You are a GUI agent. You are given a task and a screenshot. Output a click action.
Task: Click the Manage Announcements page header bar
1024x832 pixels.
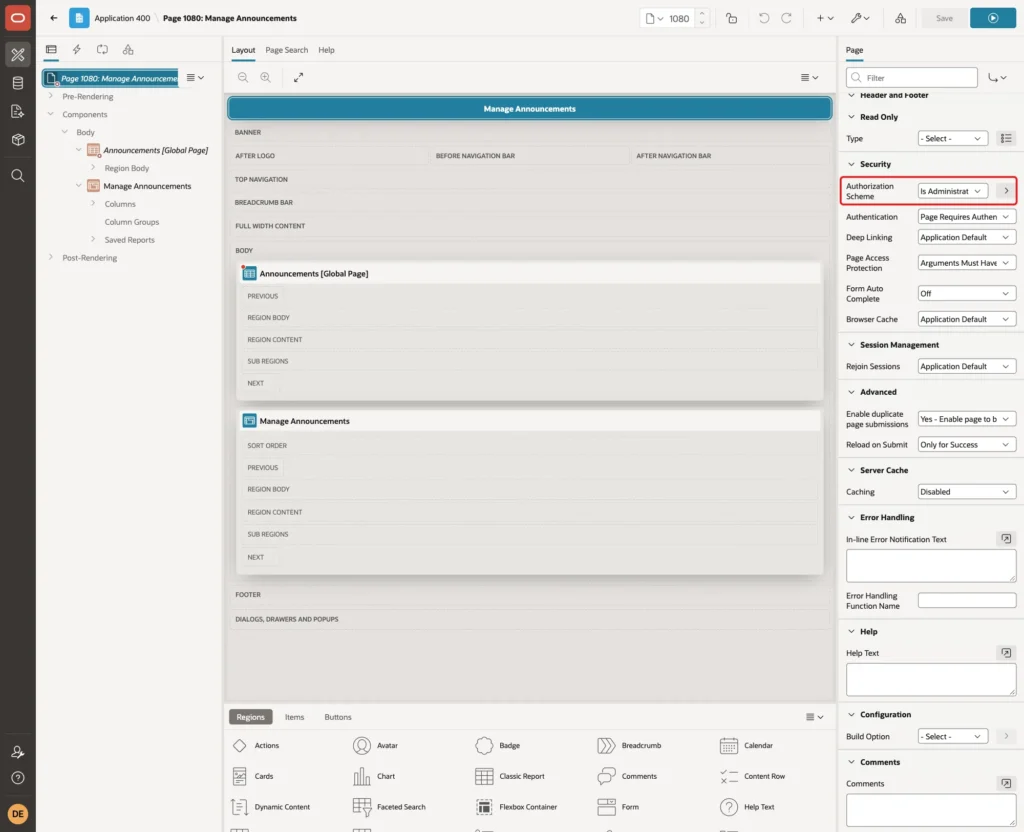[x=530, y=108]
